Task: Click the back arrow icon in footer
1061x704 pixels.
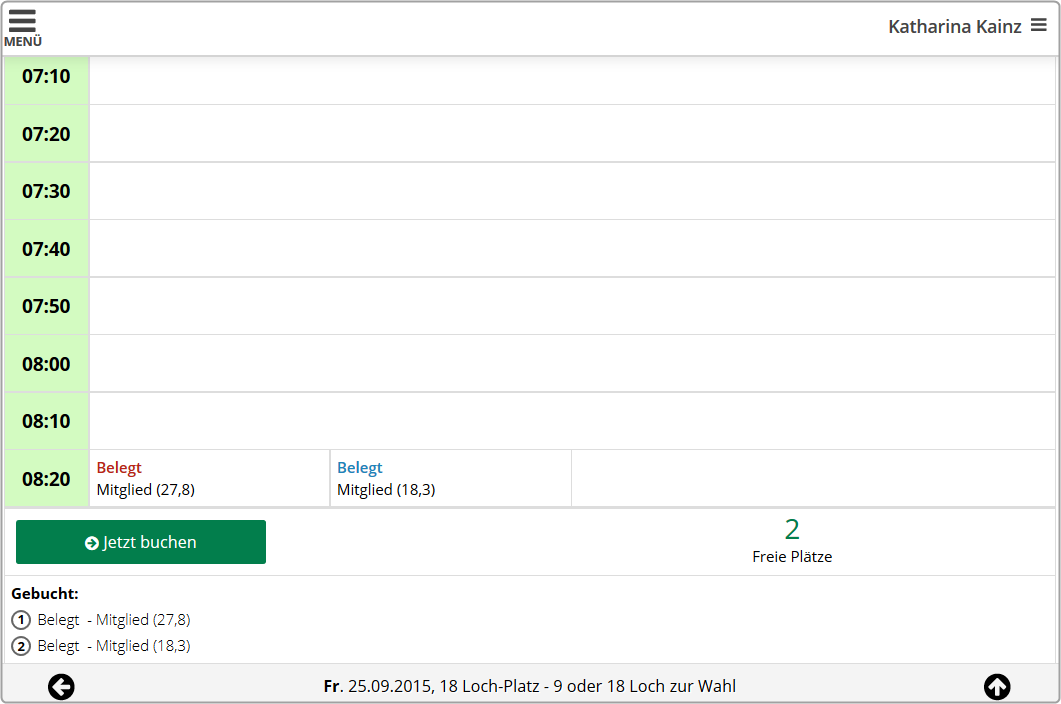Action: point(61,687)
